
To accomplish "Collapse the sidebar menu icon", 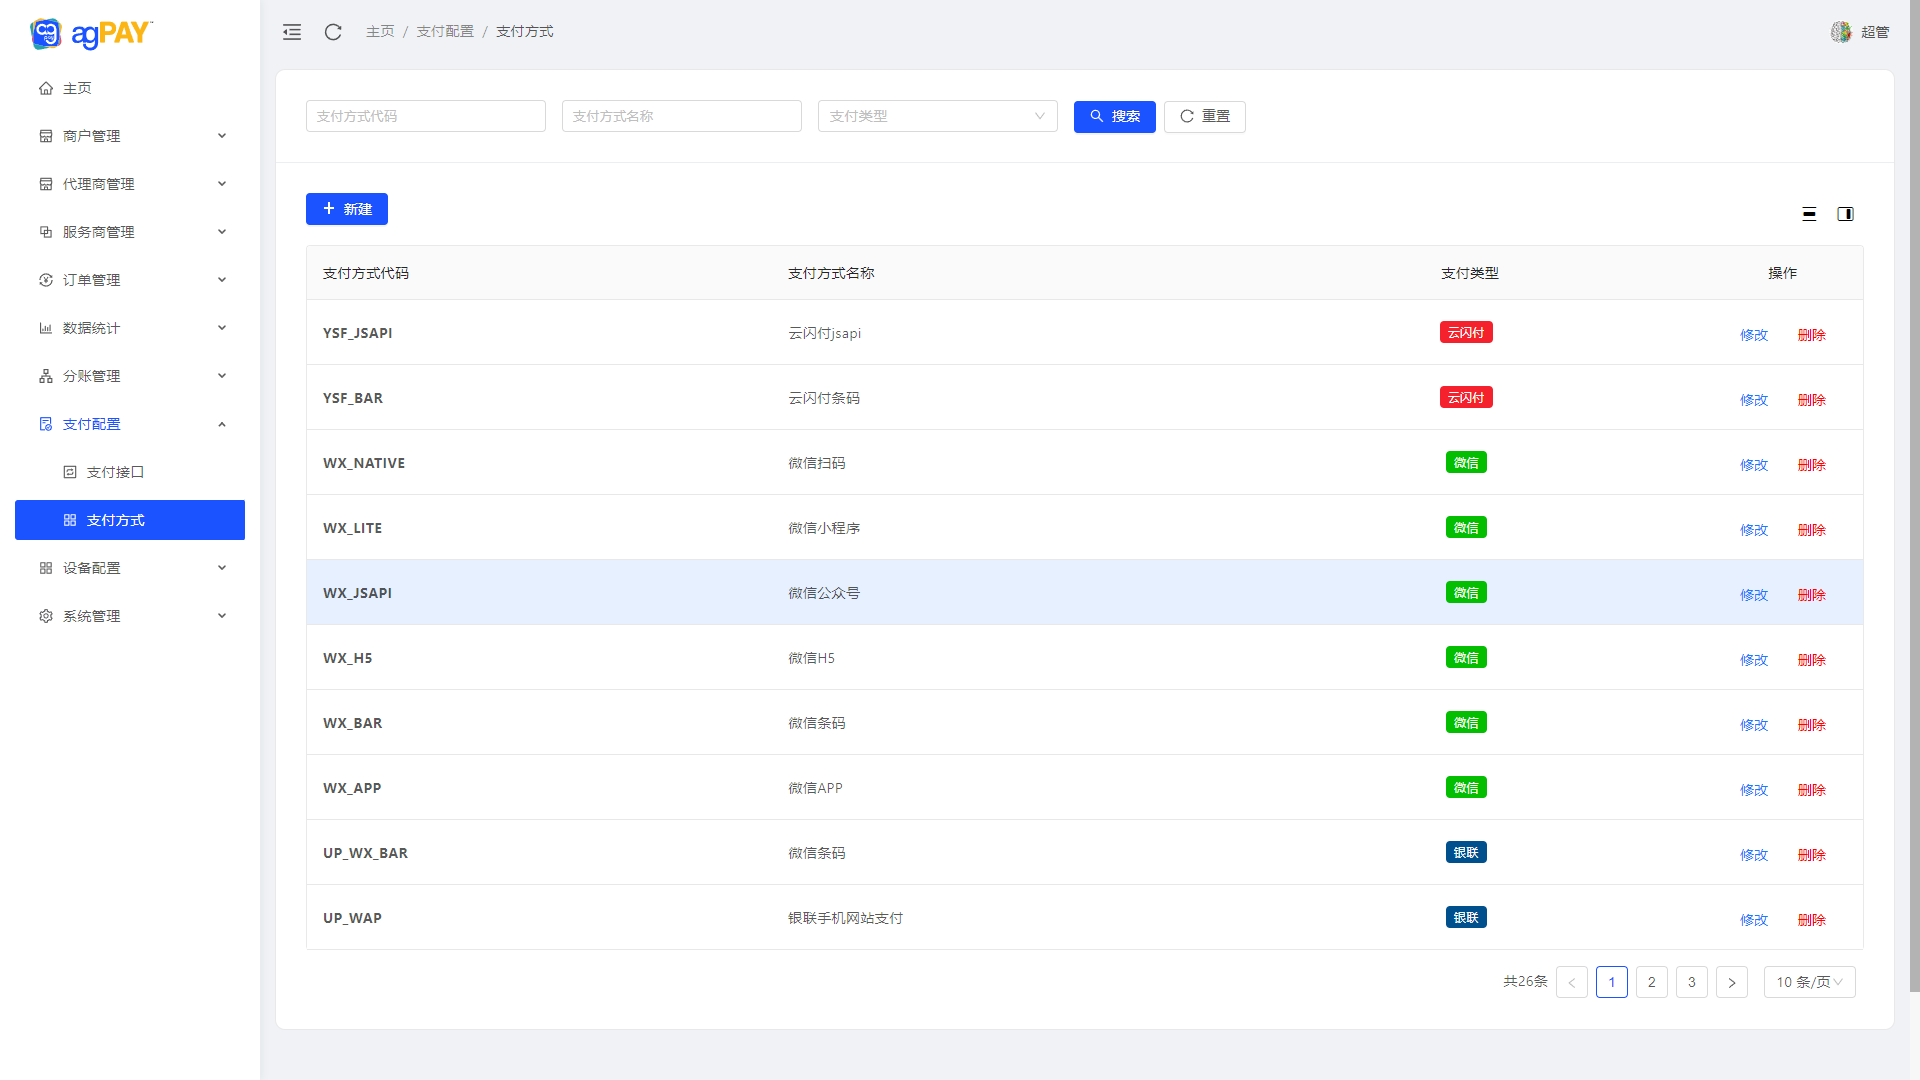I will (x=292, y=32).
